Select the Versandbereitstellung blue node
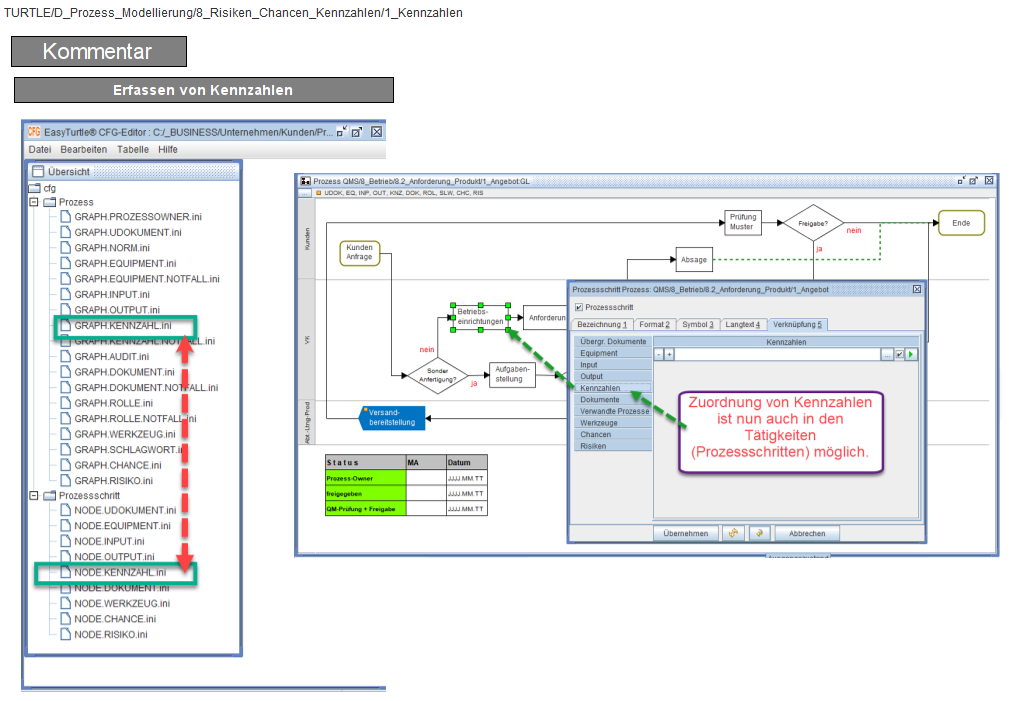1010x701 pixels. coord(392,418)
